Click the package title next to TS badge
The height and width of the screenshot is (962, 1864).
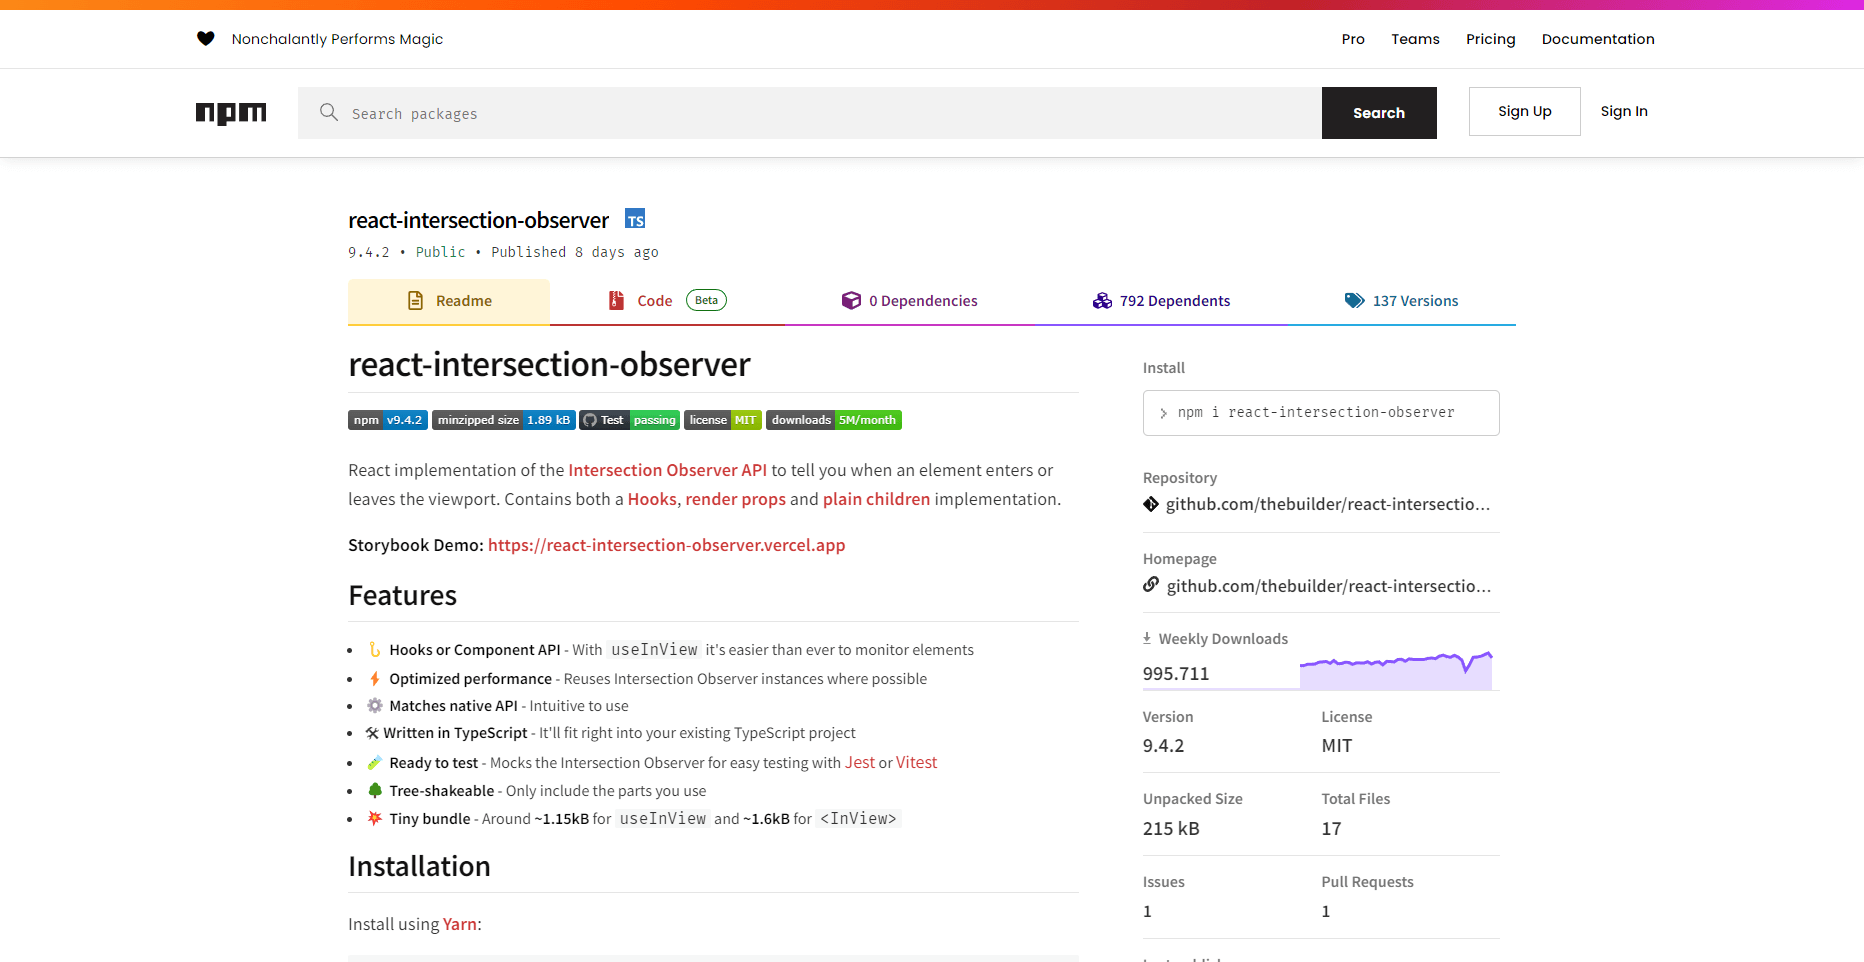[x=478, y=220]
